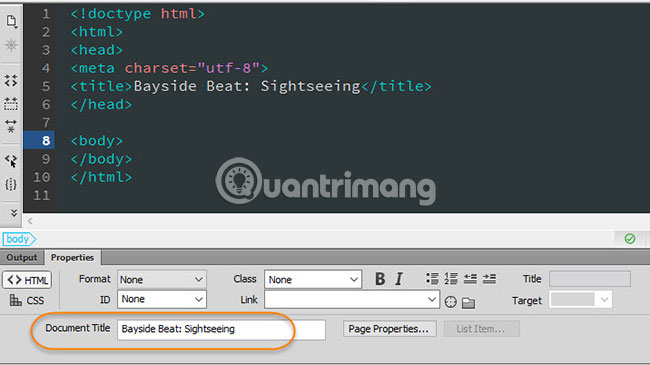Click the title text 'Bayside Beat: Sightseeing' in code
650x365 pixels.
247,86
